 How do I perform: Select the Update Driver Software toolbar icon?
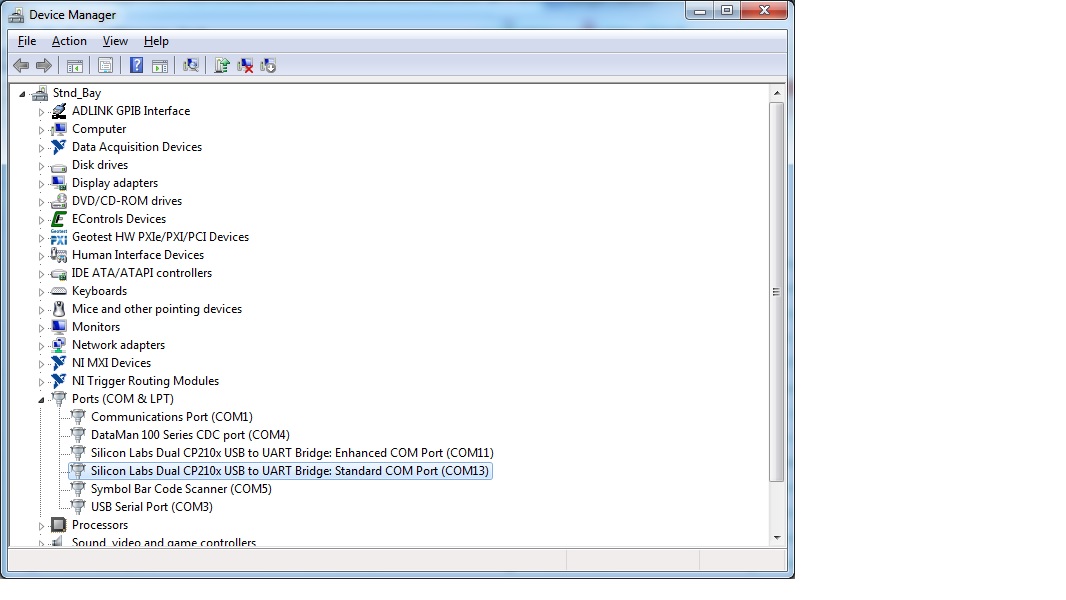coord(222,65)
